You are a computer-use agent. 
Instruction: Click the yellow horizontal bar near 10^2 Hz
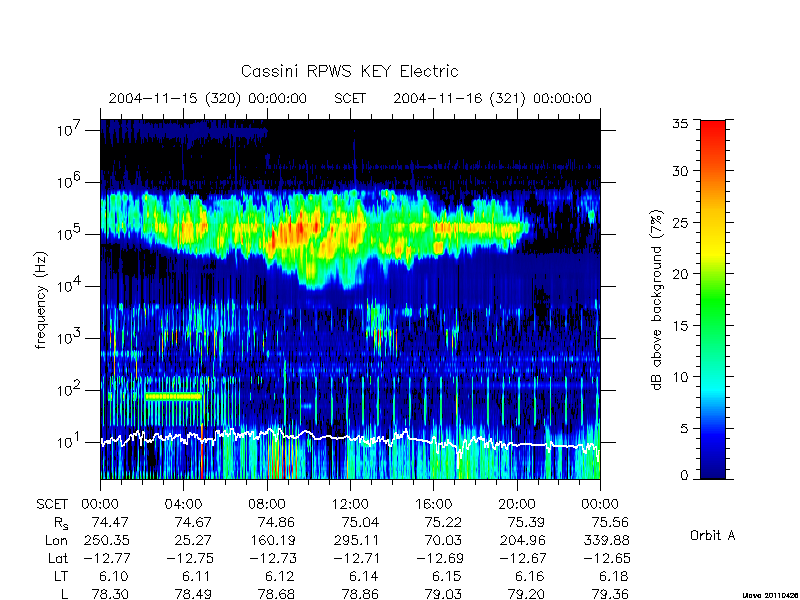click(x=173, y=396)
